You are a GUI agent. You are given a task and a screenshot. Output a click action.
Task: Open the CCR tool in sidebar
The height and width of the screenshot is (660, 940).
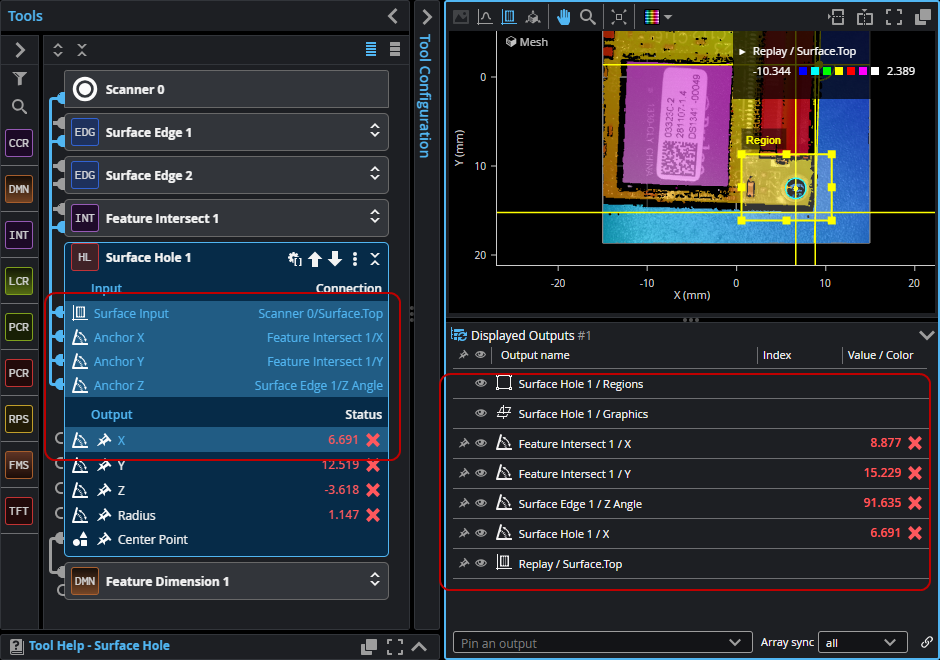click(19, 144)
